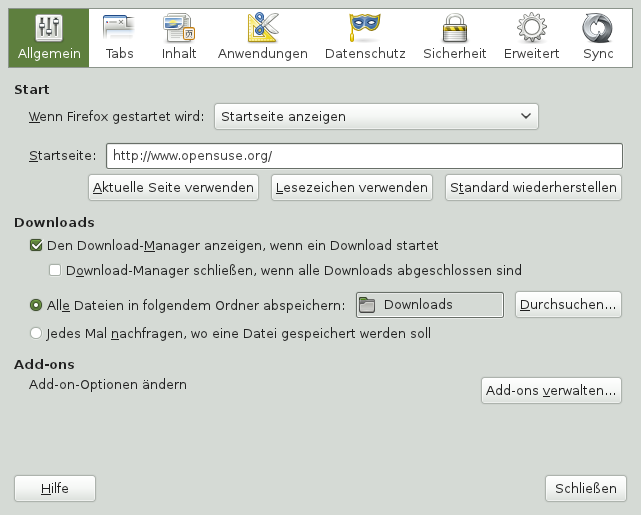Open the Inhalt settings icon
Screen dimensions: 641x515
pyautogui.click(x=179, y=27)
